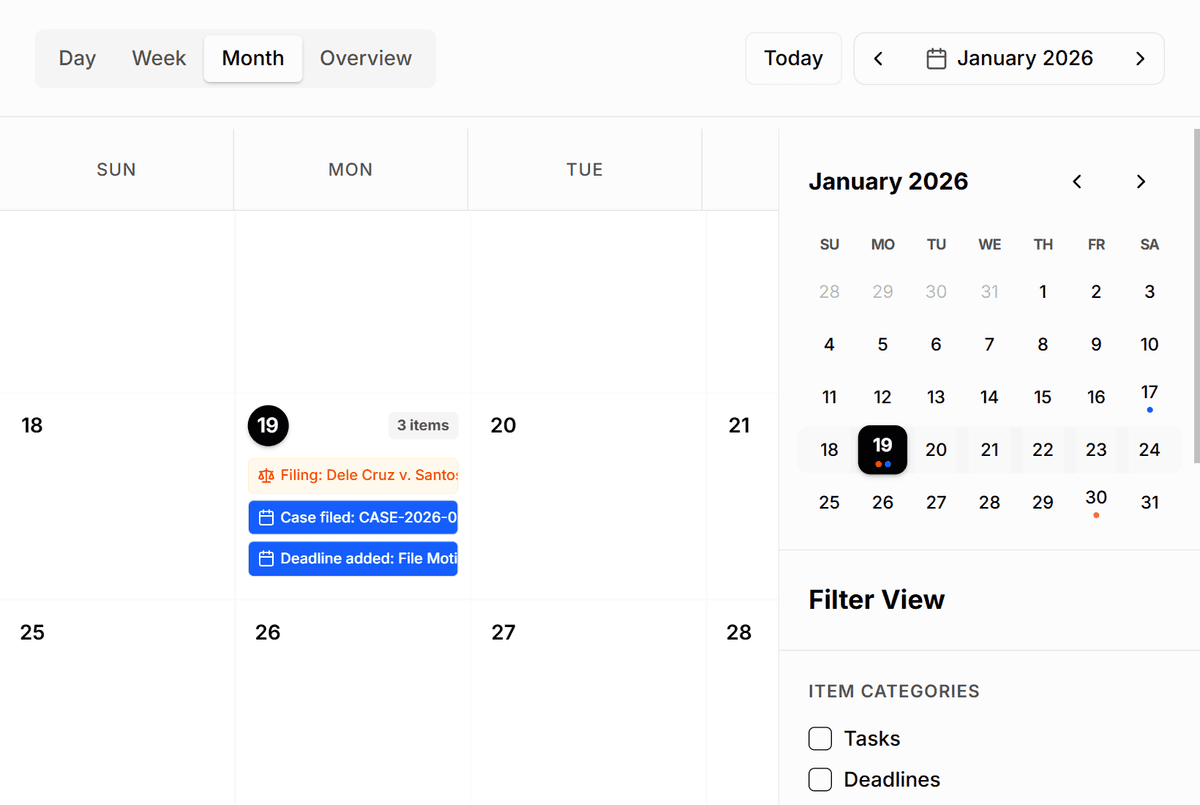Click the calendar icon inside the January 2026 picker
1200x805 pixels.
[x=935, y=58]
